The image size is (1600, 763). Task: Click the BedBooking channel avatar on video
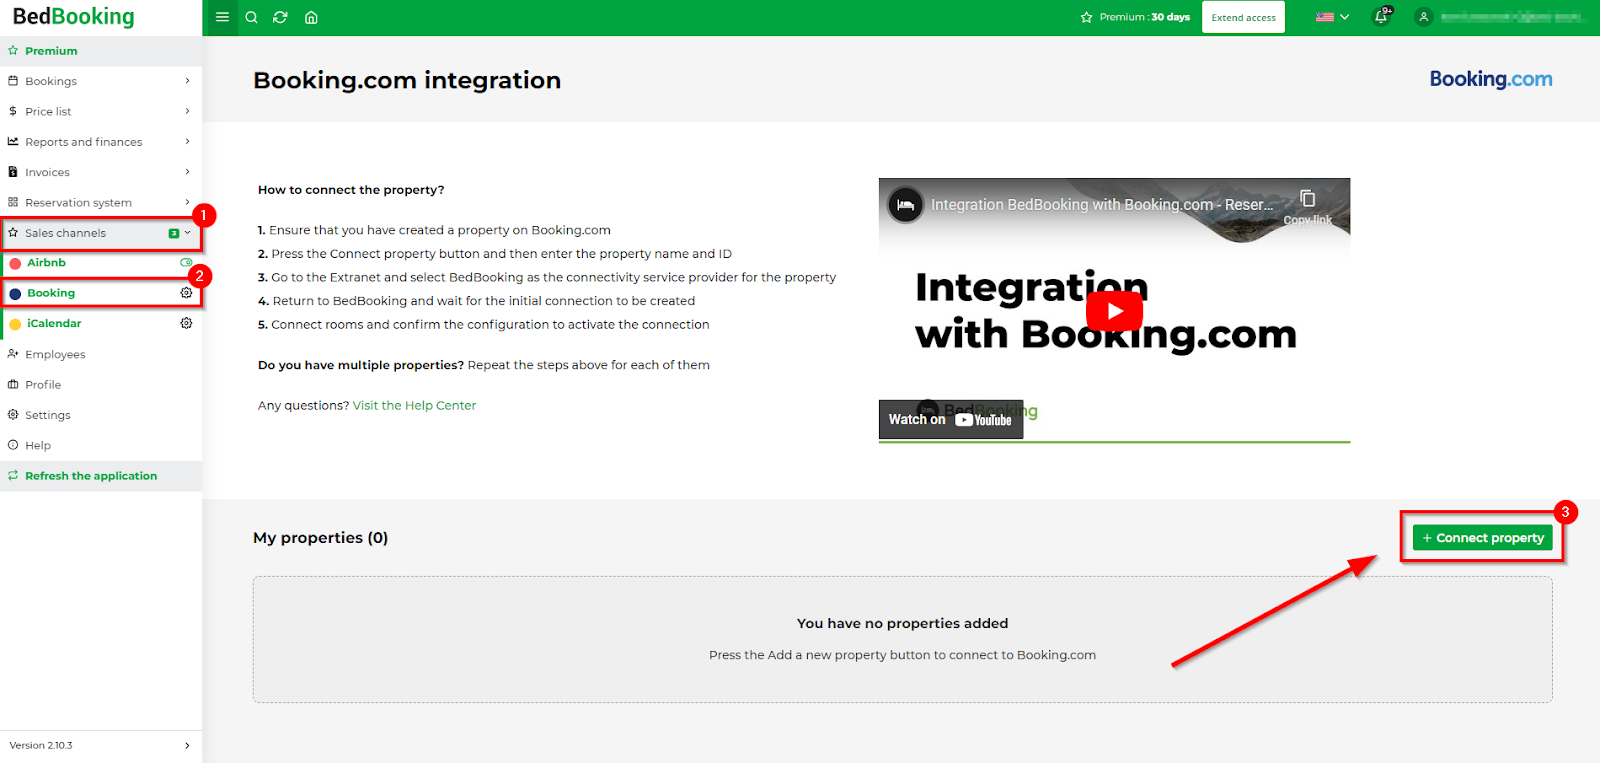coord(906,205)
